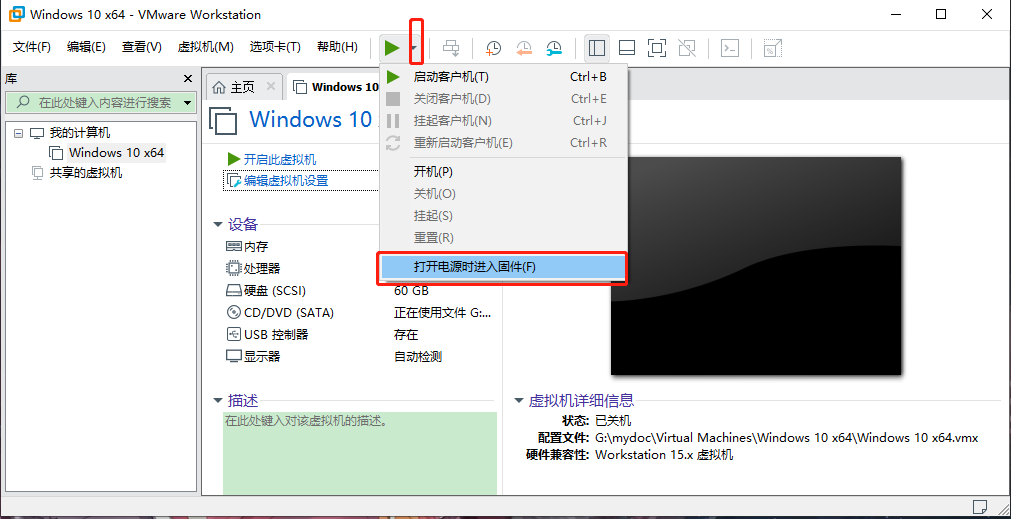Take a snapshot using the clock-plus icon
The image size is (1011, 519).
493,48
